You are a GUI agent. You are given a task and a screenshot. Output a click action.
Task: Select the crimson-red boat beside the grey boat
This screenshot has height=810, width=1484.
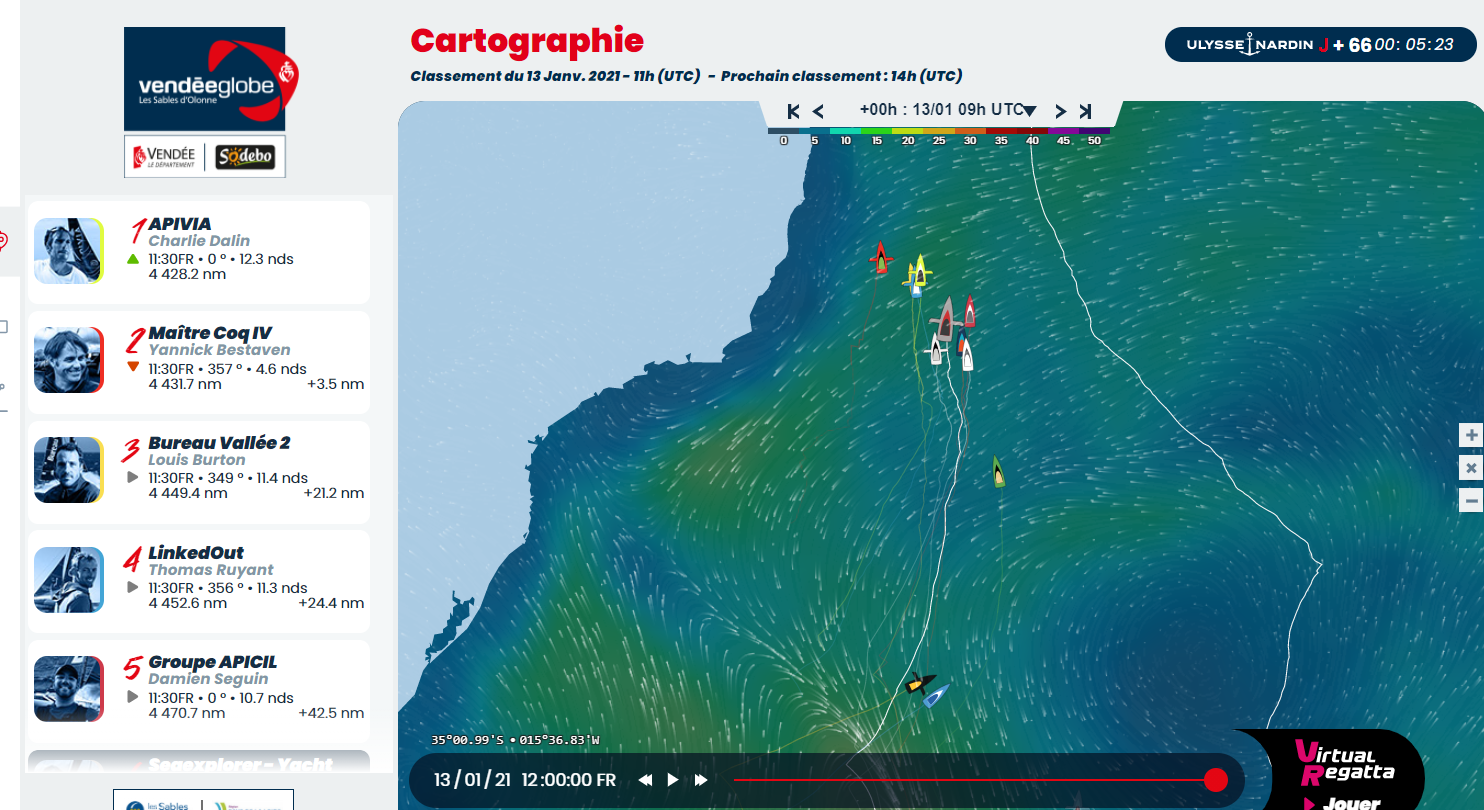969,311
